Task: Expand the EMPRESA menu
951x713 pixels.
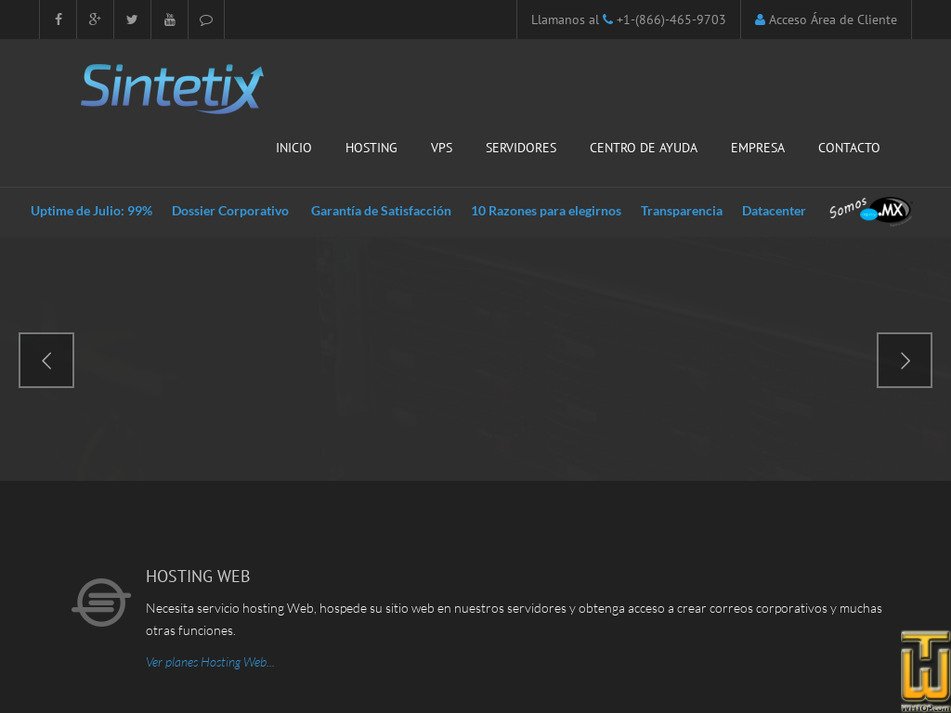Action: click(x=757, y=148)
